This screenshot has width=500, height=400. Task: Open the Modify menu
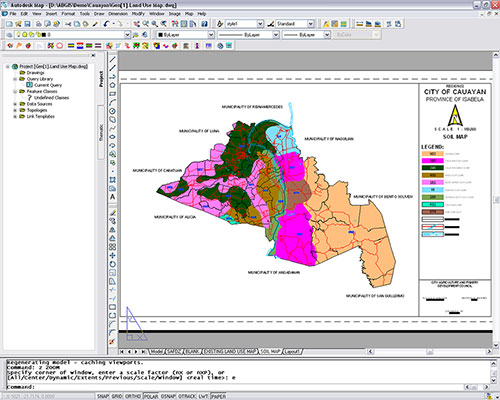click(138, 14)
